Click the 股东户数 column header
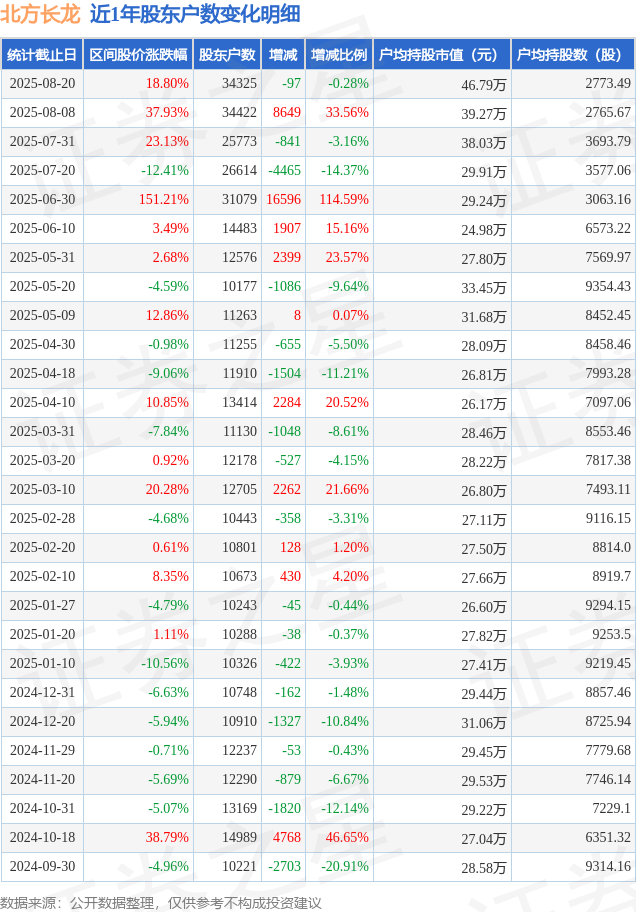636x912 pixels. coord(227,55)
